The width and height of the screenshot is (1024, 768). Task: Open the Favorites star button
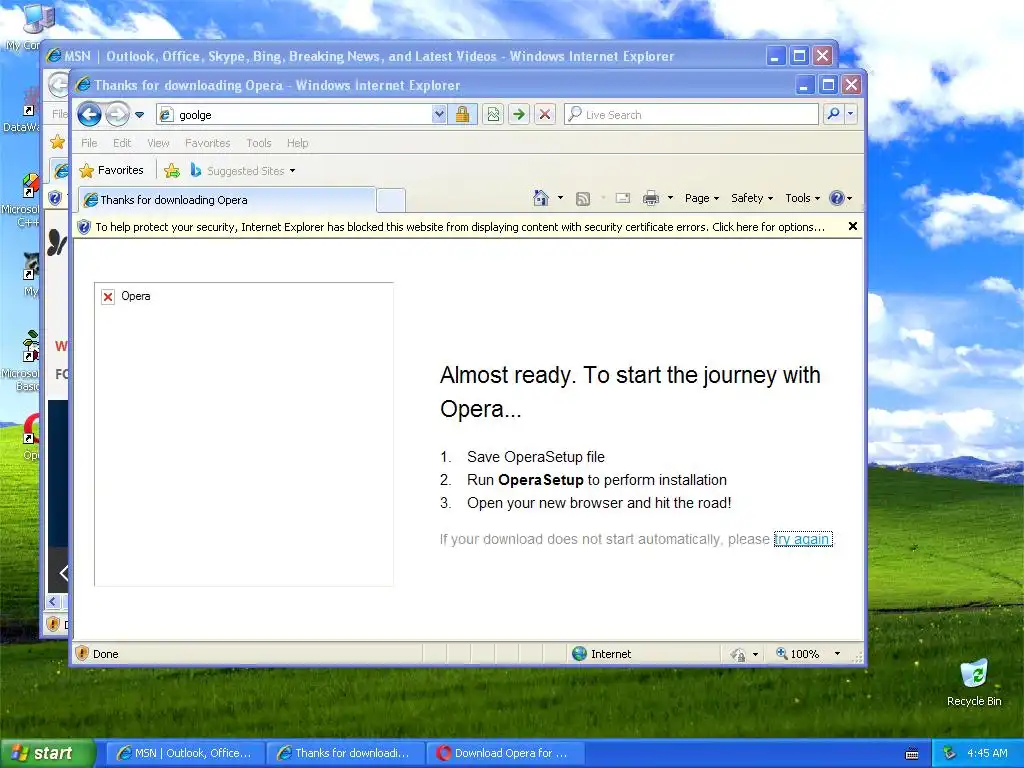click(x=111, y=170)
